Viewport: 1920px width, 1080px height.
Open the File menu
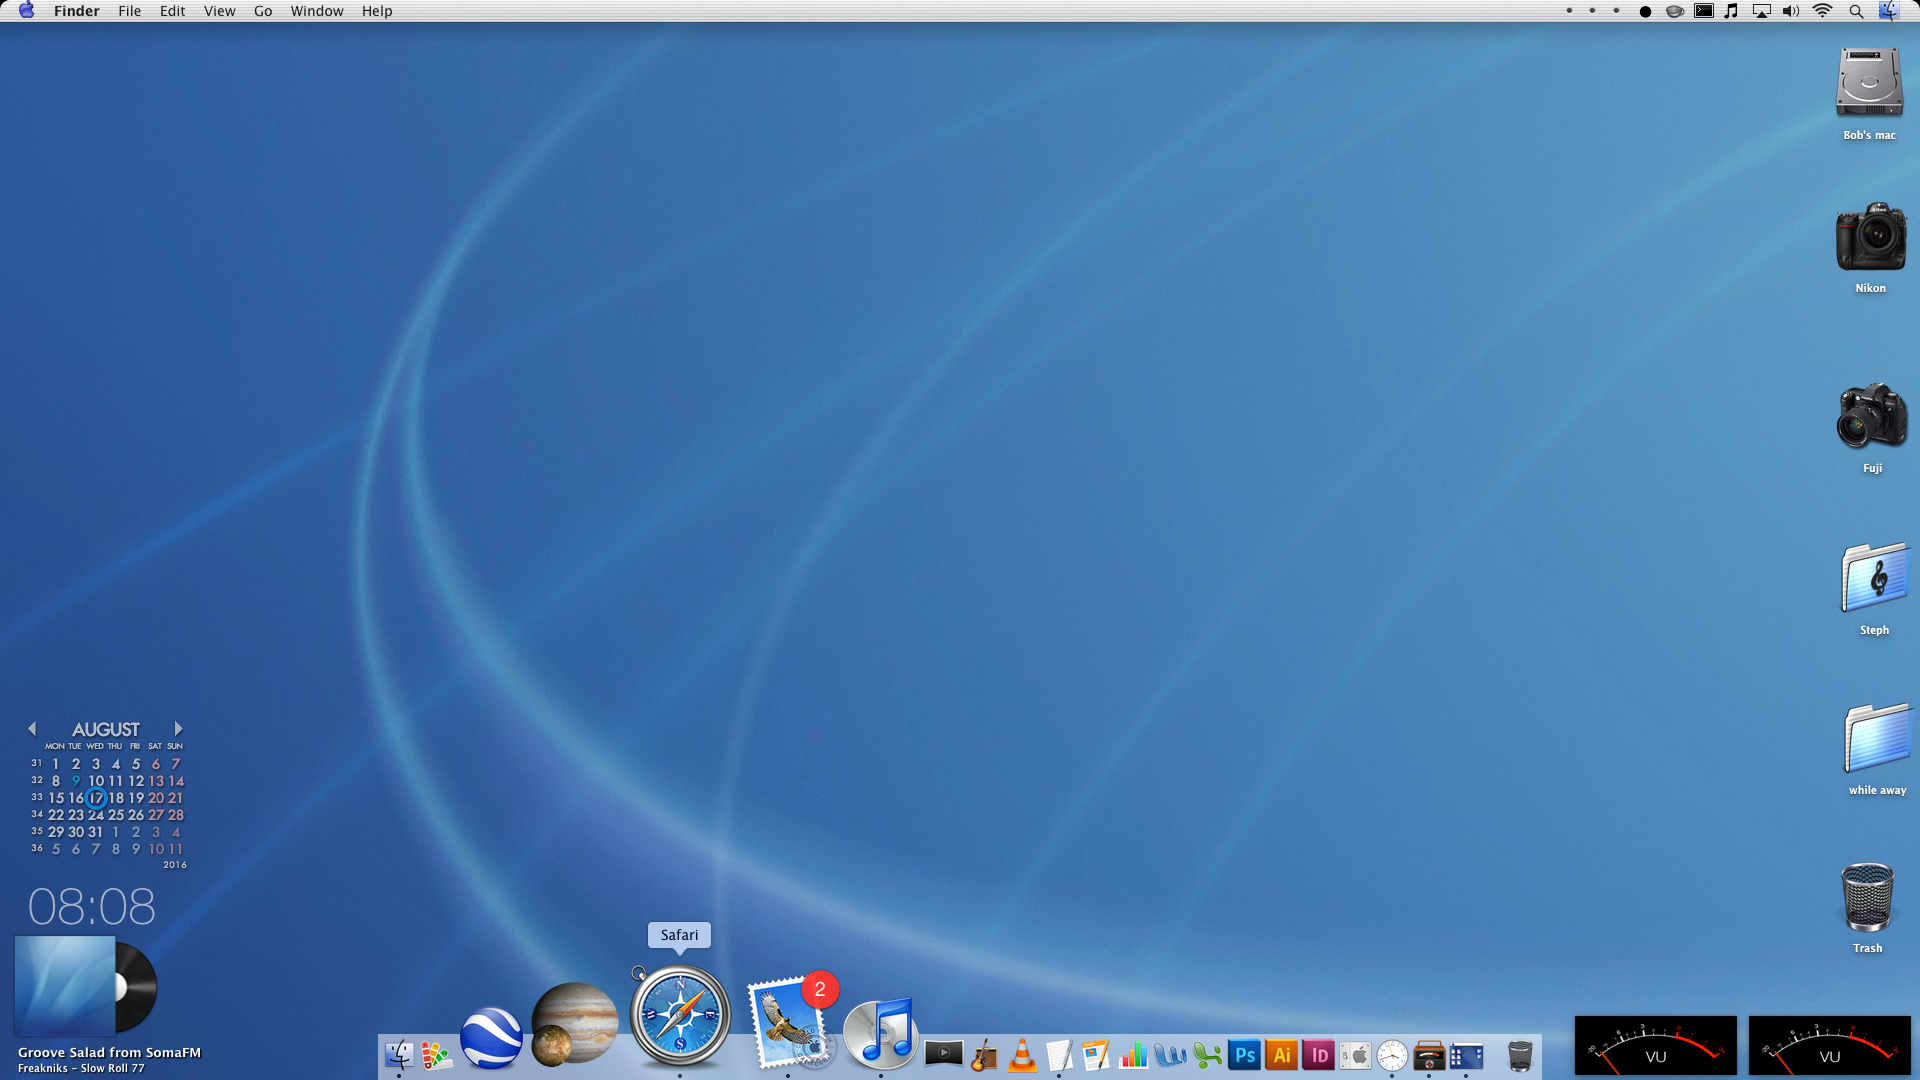pos(129,11)
